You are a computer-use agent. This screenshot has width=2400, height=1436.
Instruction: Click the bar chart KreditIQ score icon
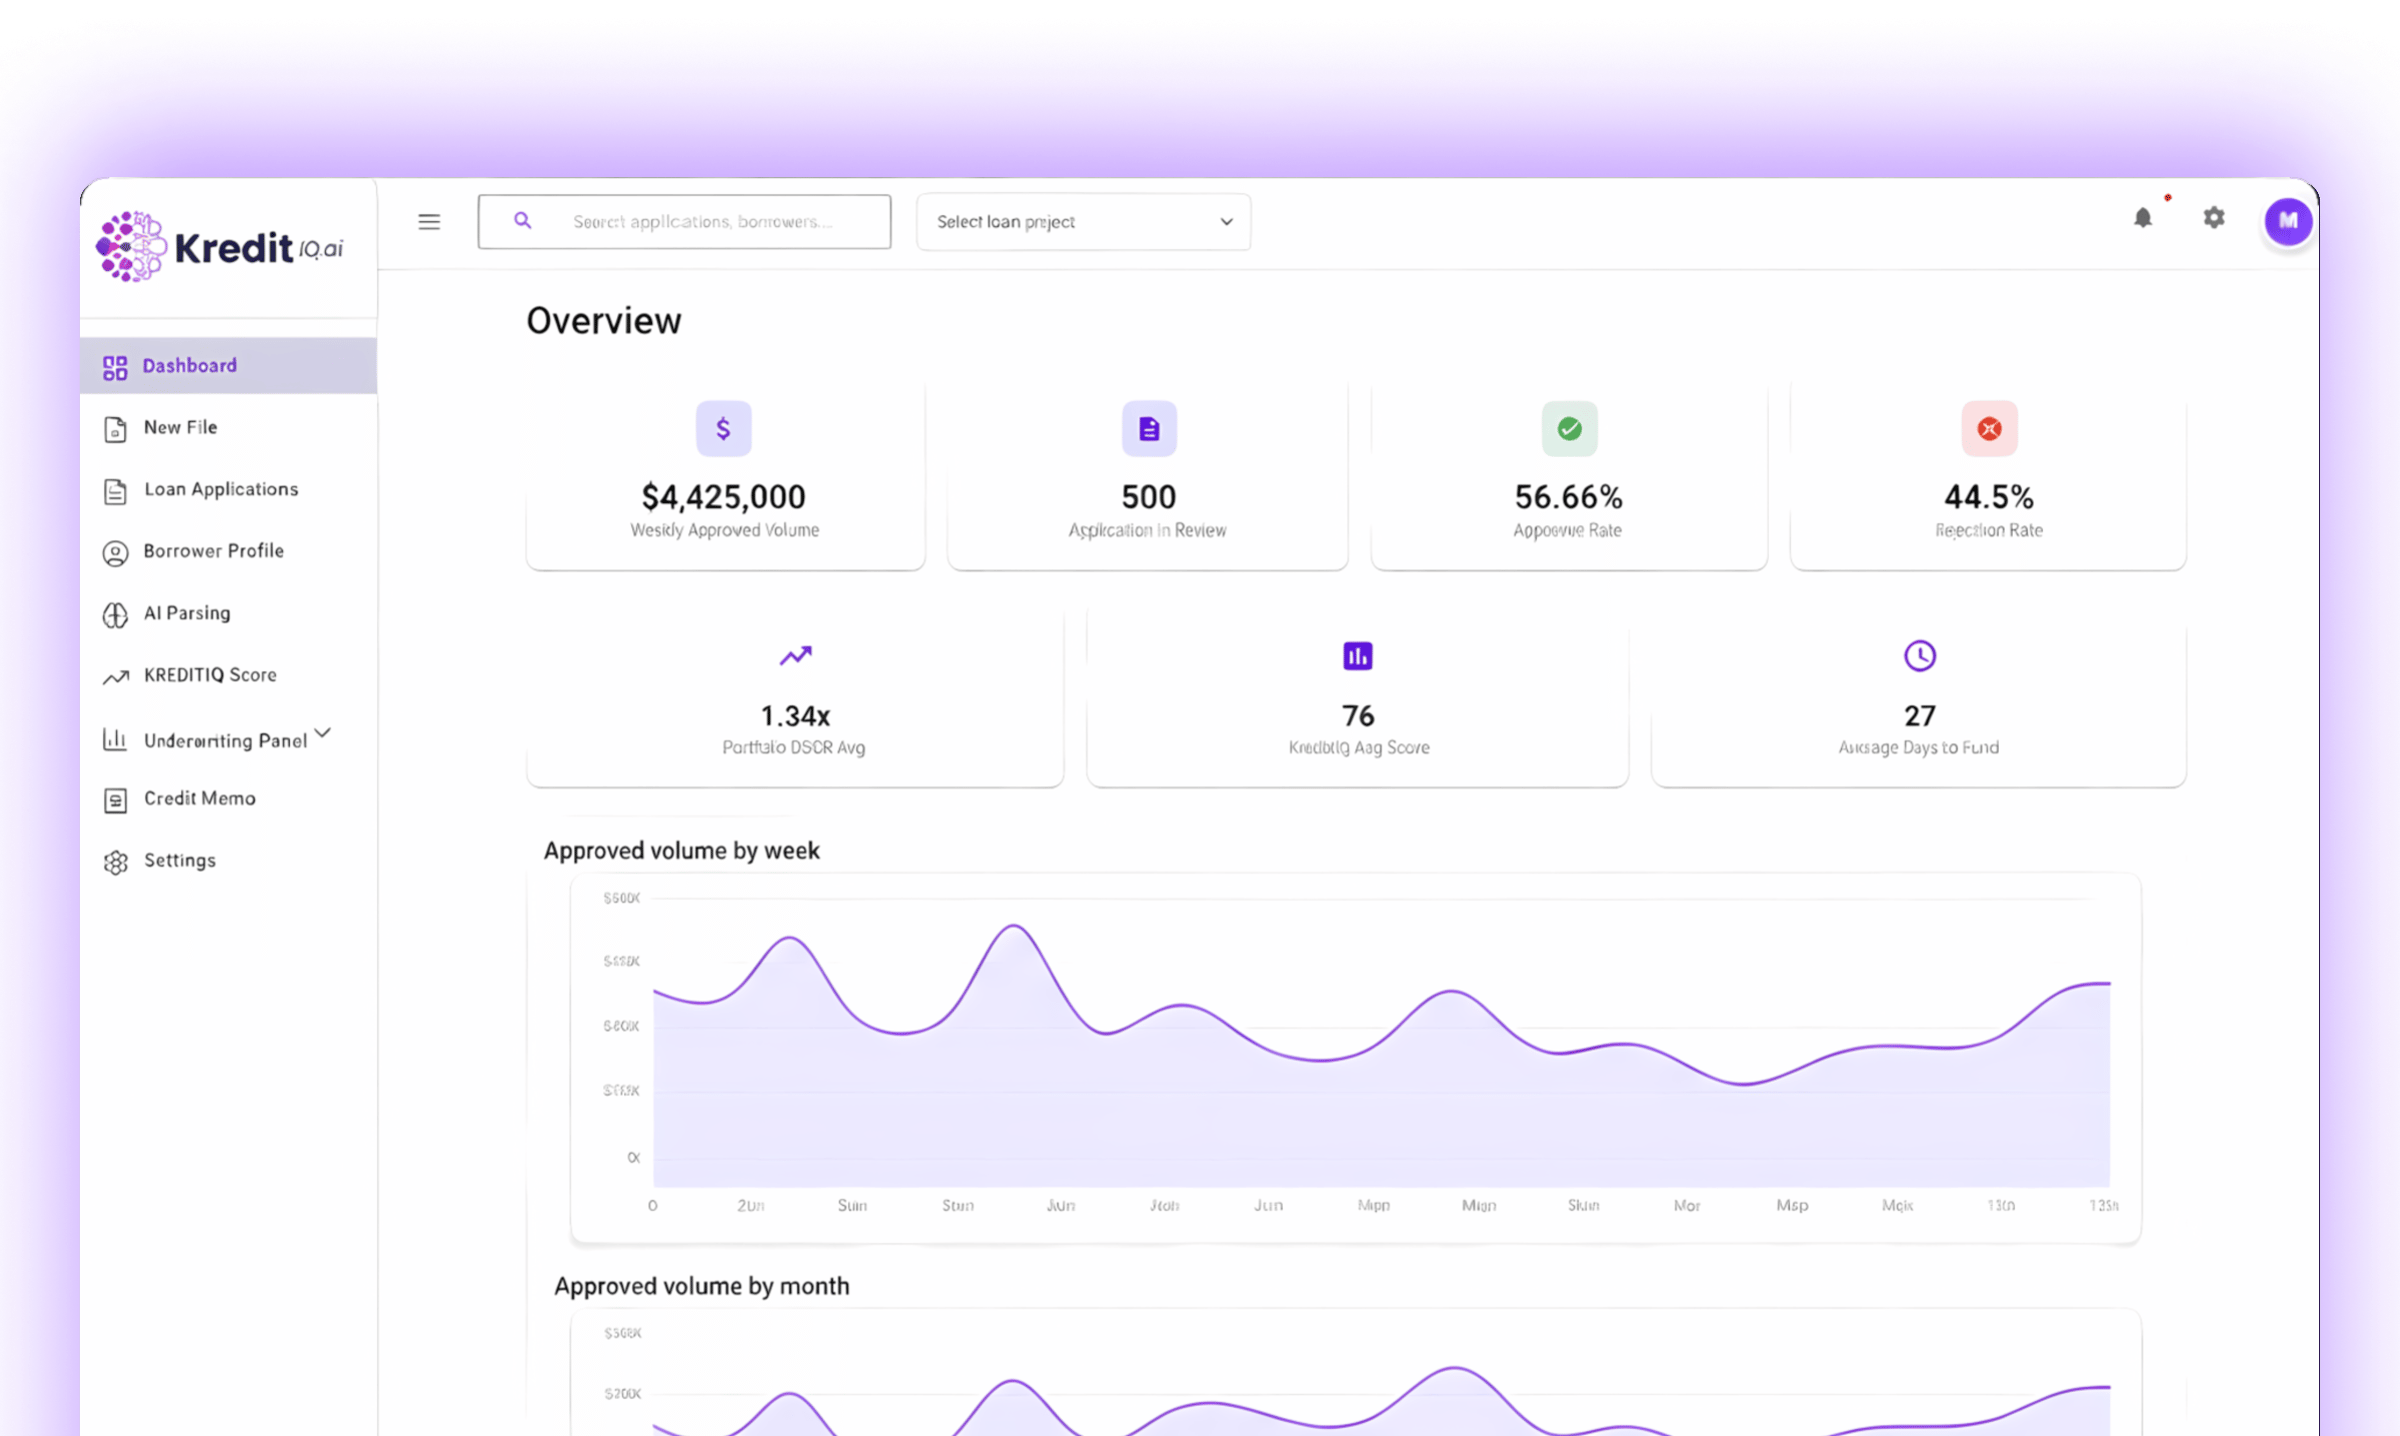(x=1357, y=656)
